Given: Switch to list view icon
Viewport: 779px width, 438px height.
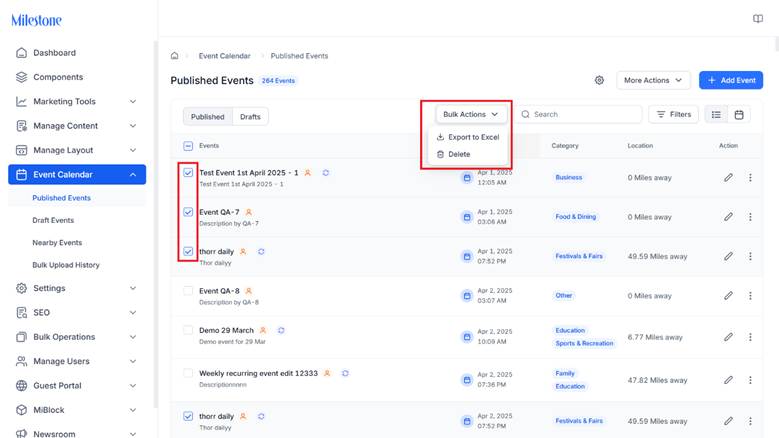Looking at the screenshot, I should 716,115.
